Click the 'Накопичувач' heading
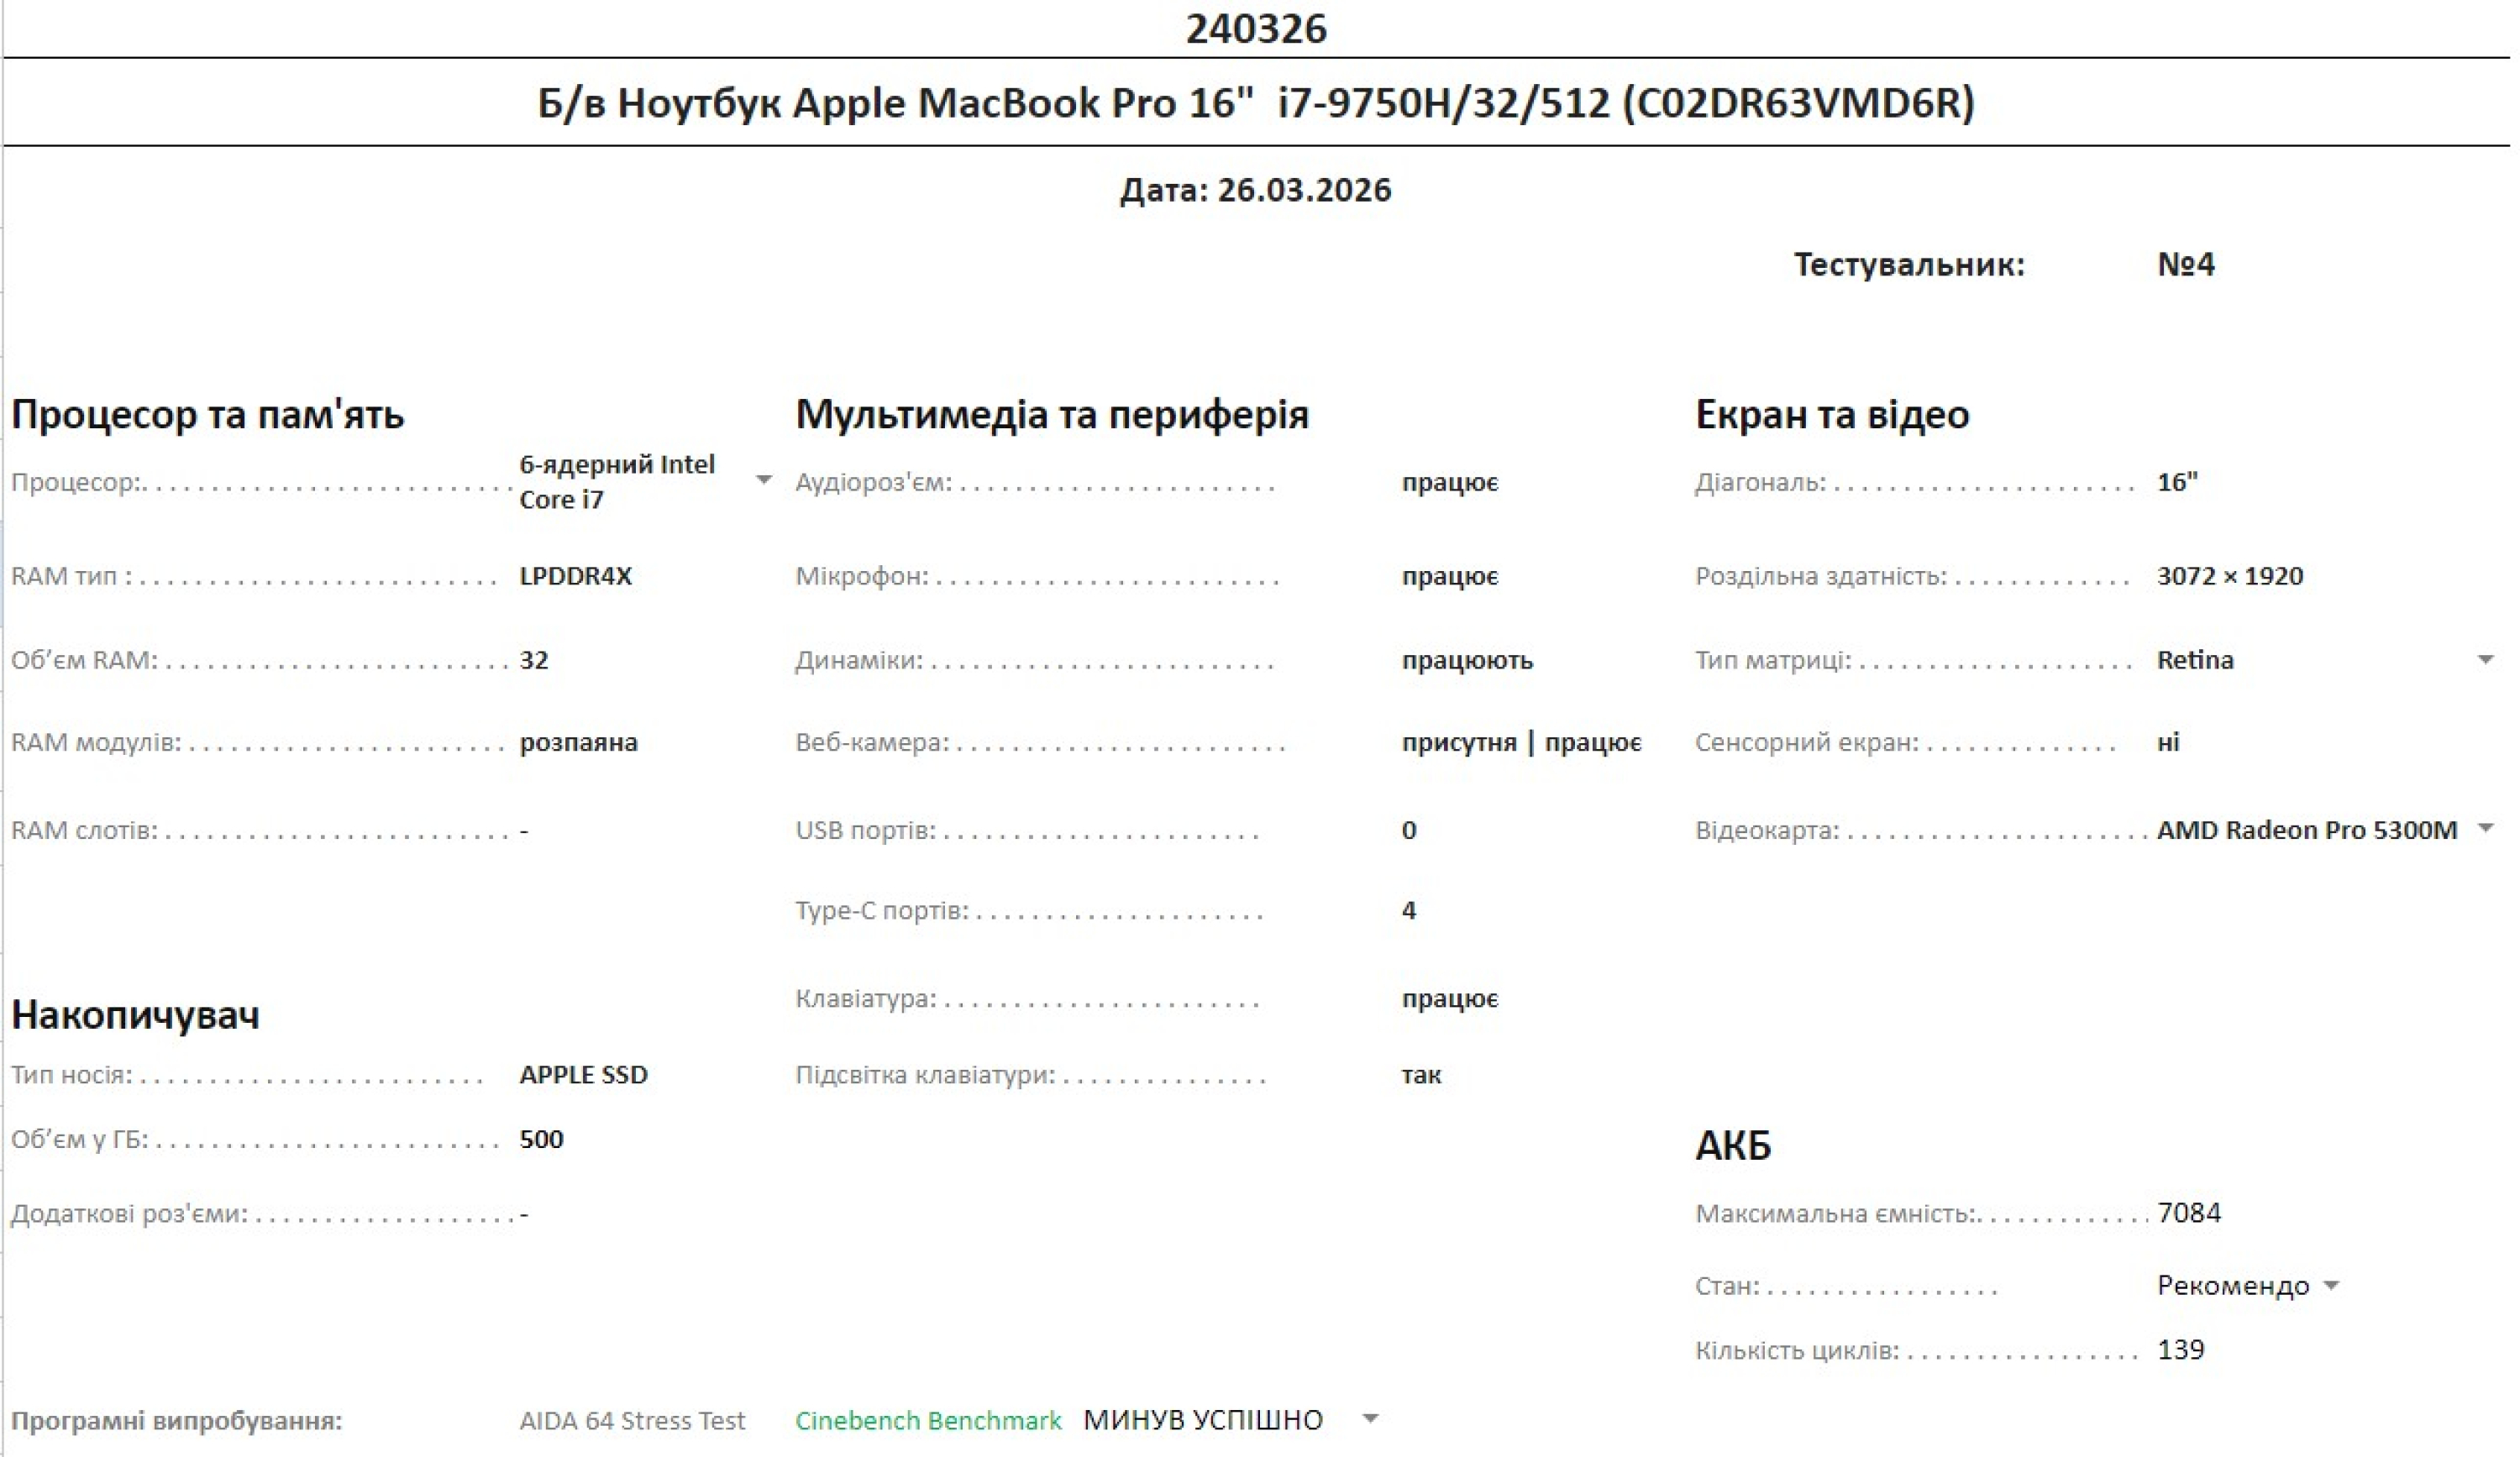Image resolution: width=2520 pixels, height=1457 pixels. coord(136,1015)
